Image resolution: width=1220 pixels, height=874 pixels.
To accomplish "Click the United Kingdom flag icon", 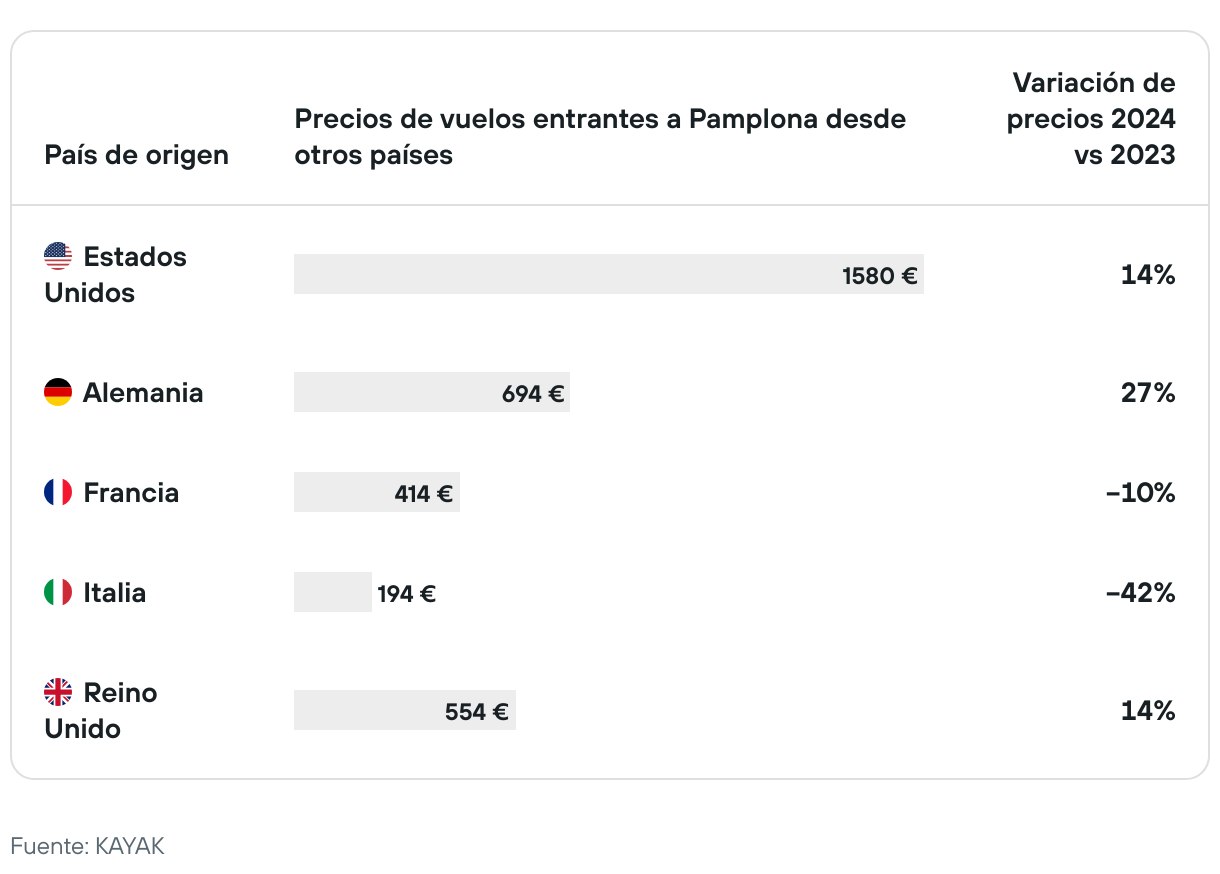I will [58, 692].
